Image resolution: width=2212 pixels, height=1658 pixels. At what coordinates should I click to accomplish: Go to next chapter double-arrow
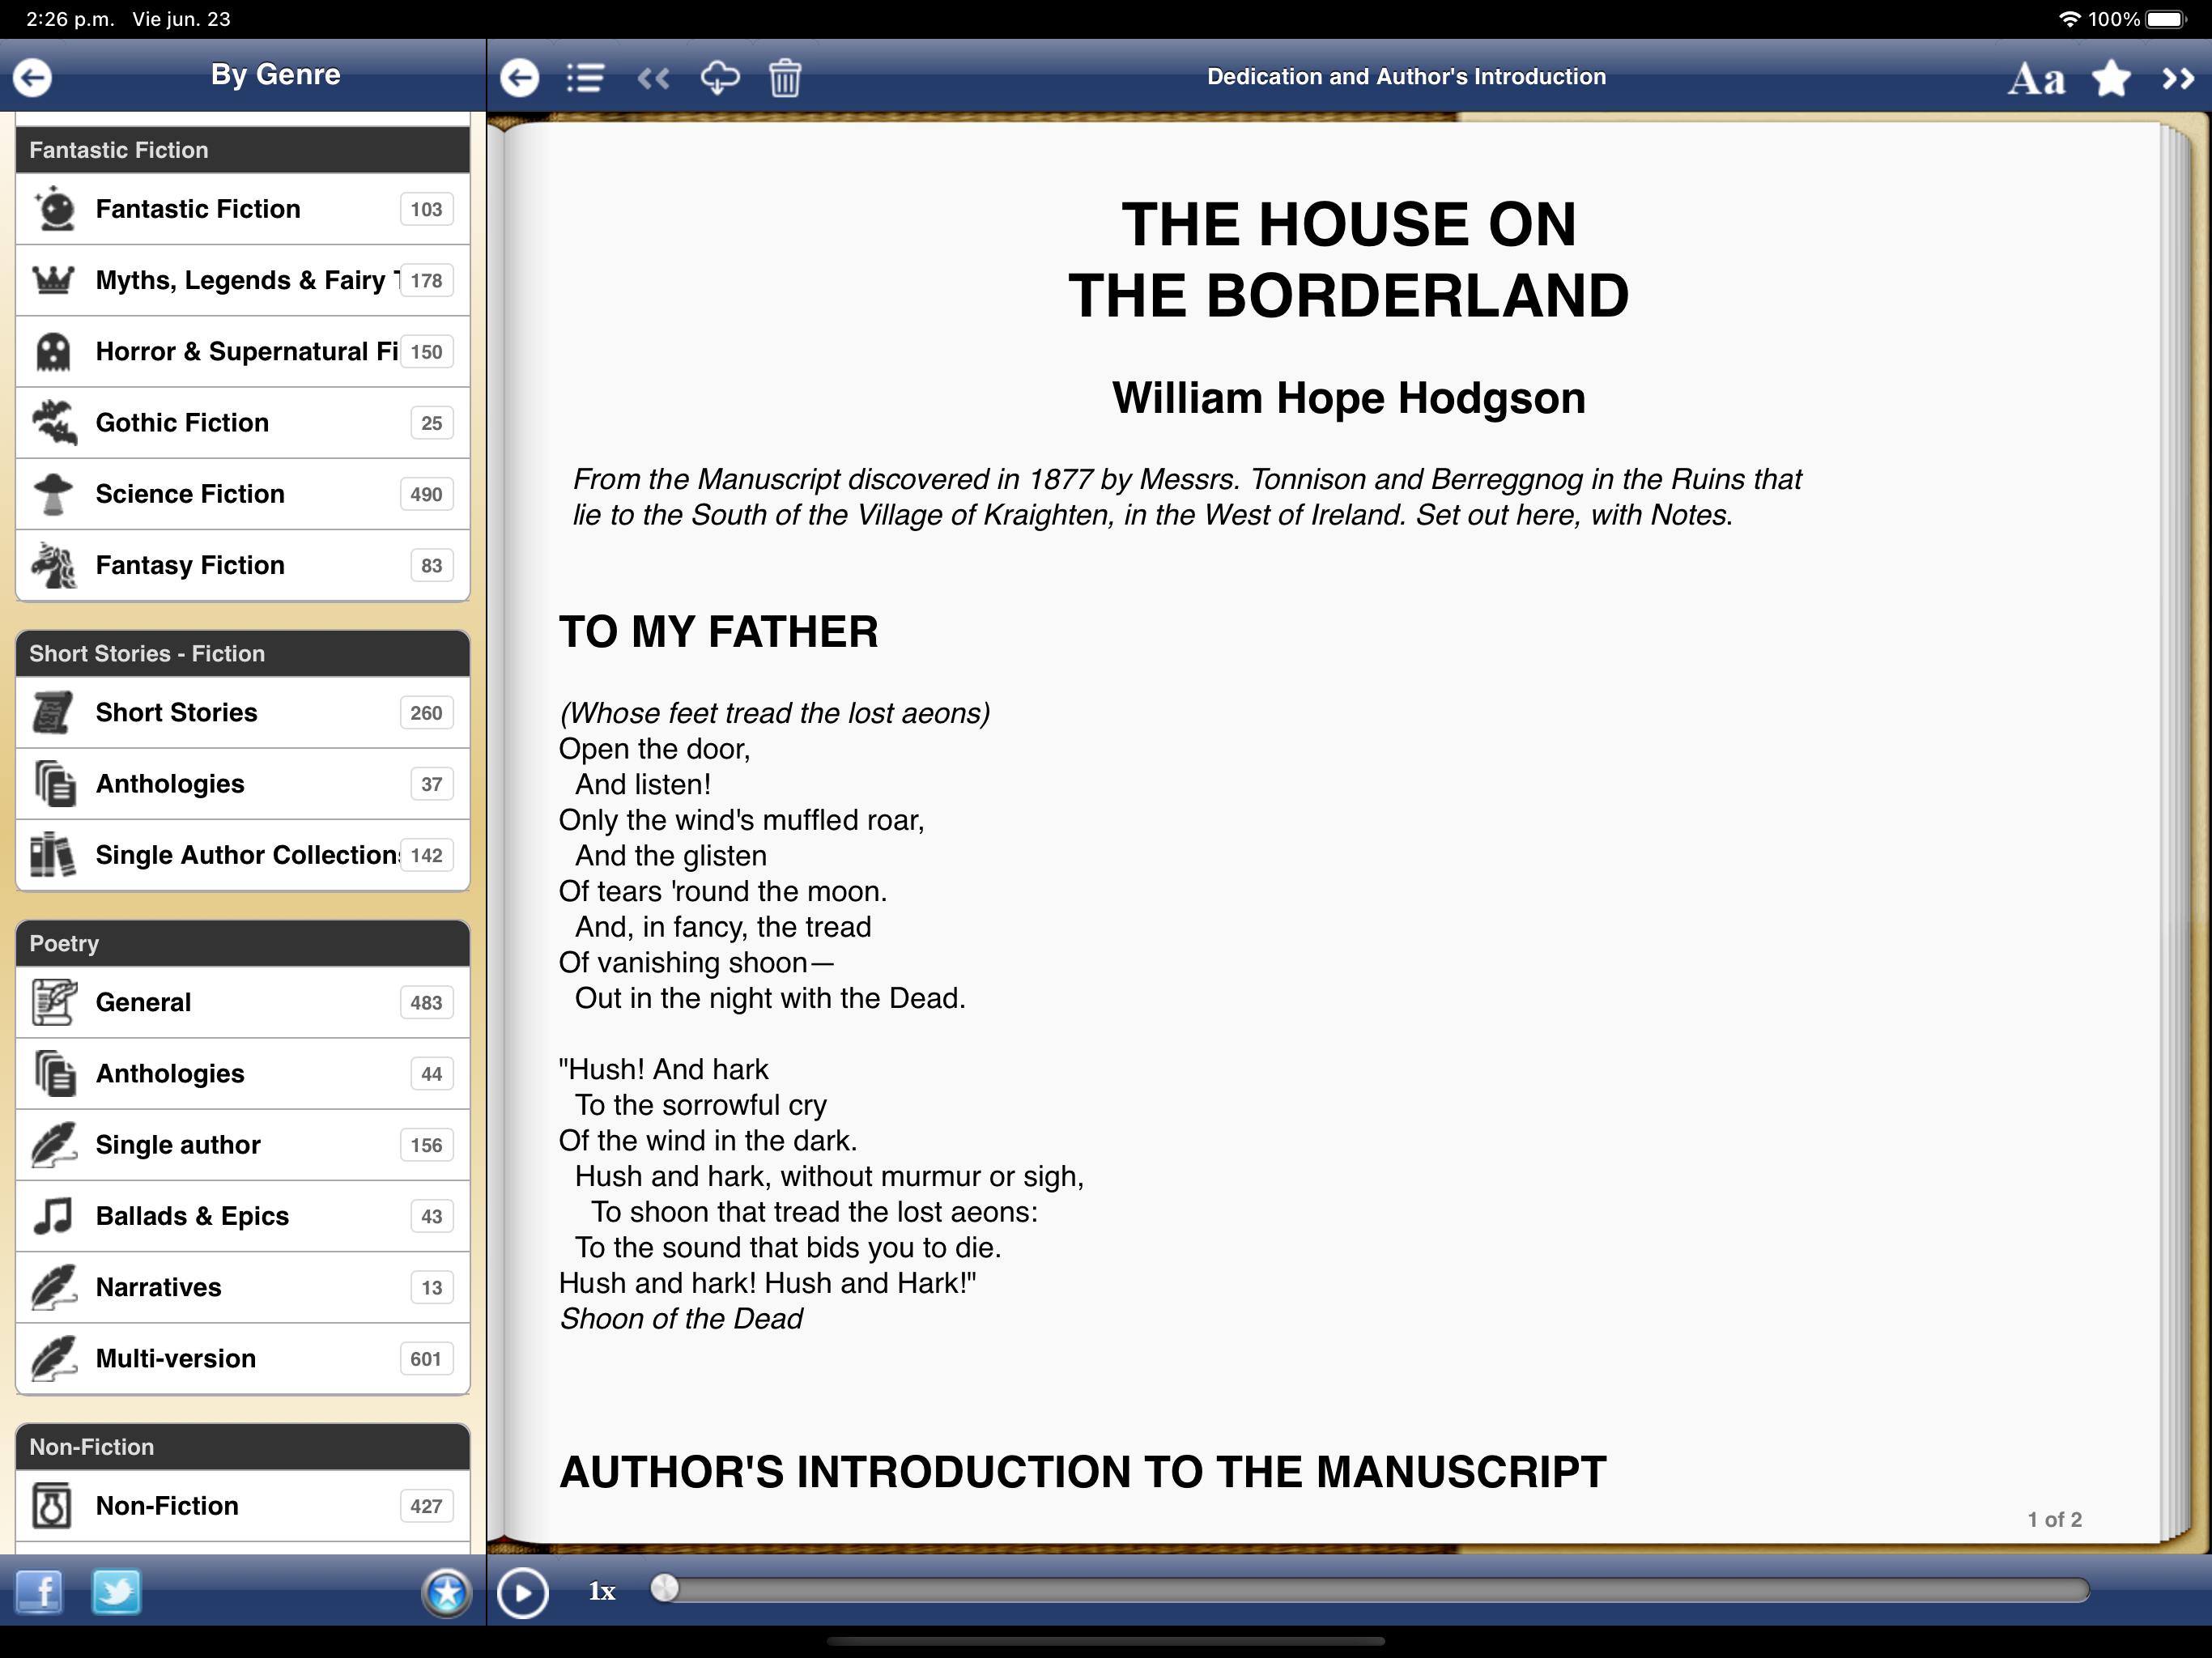(2177, 78)
